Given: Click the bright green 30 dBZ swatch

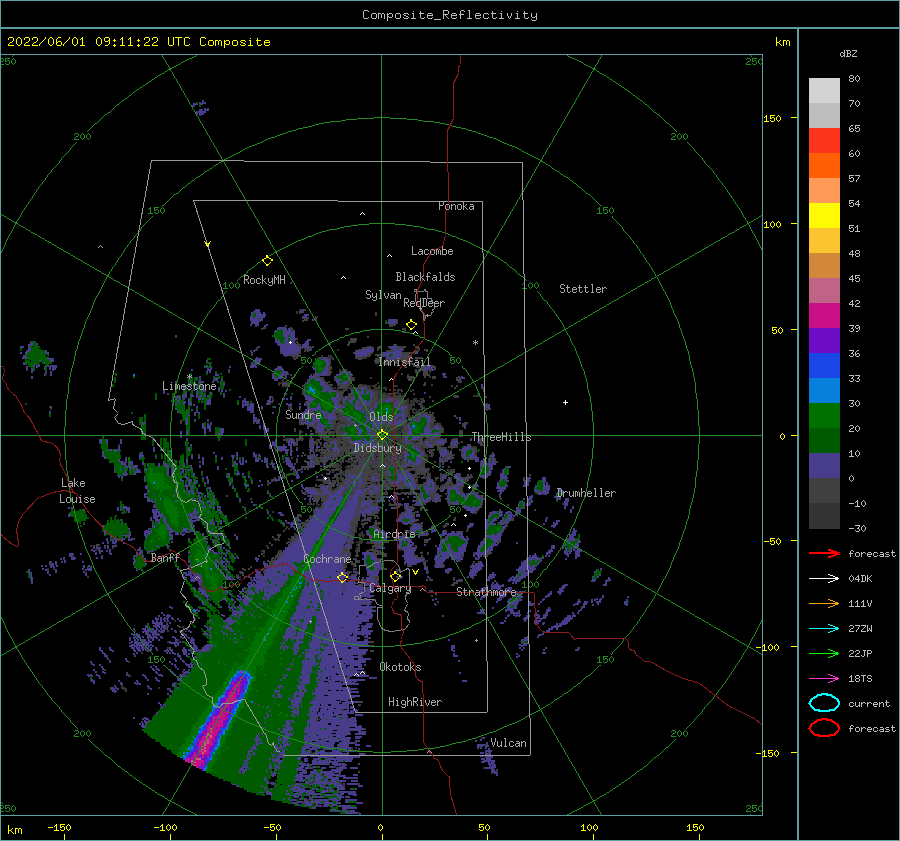Looking at the screenshot, I should [x=824, y=415].
